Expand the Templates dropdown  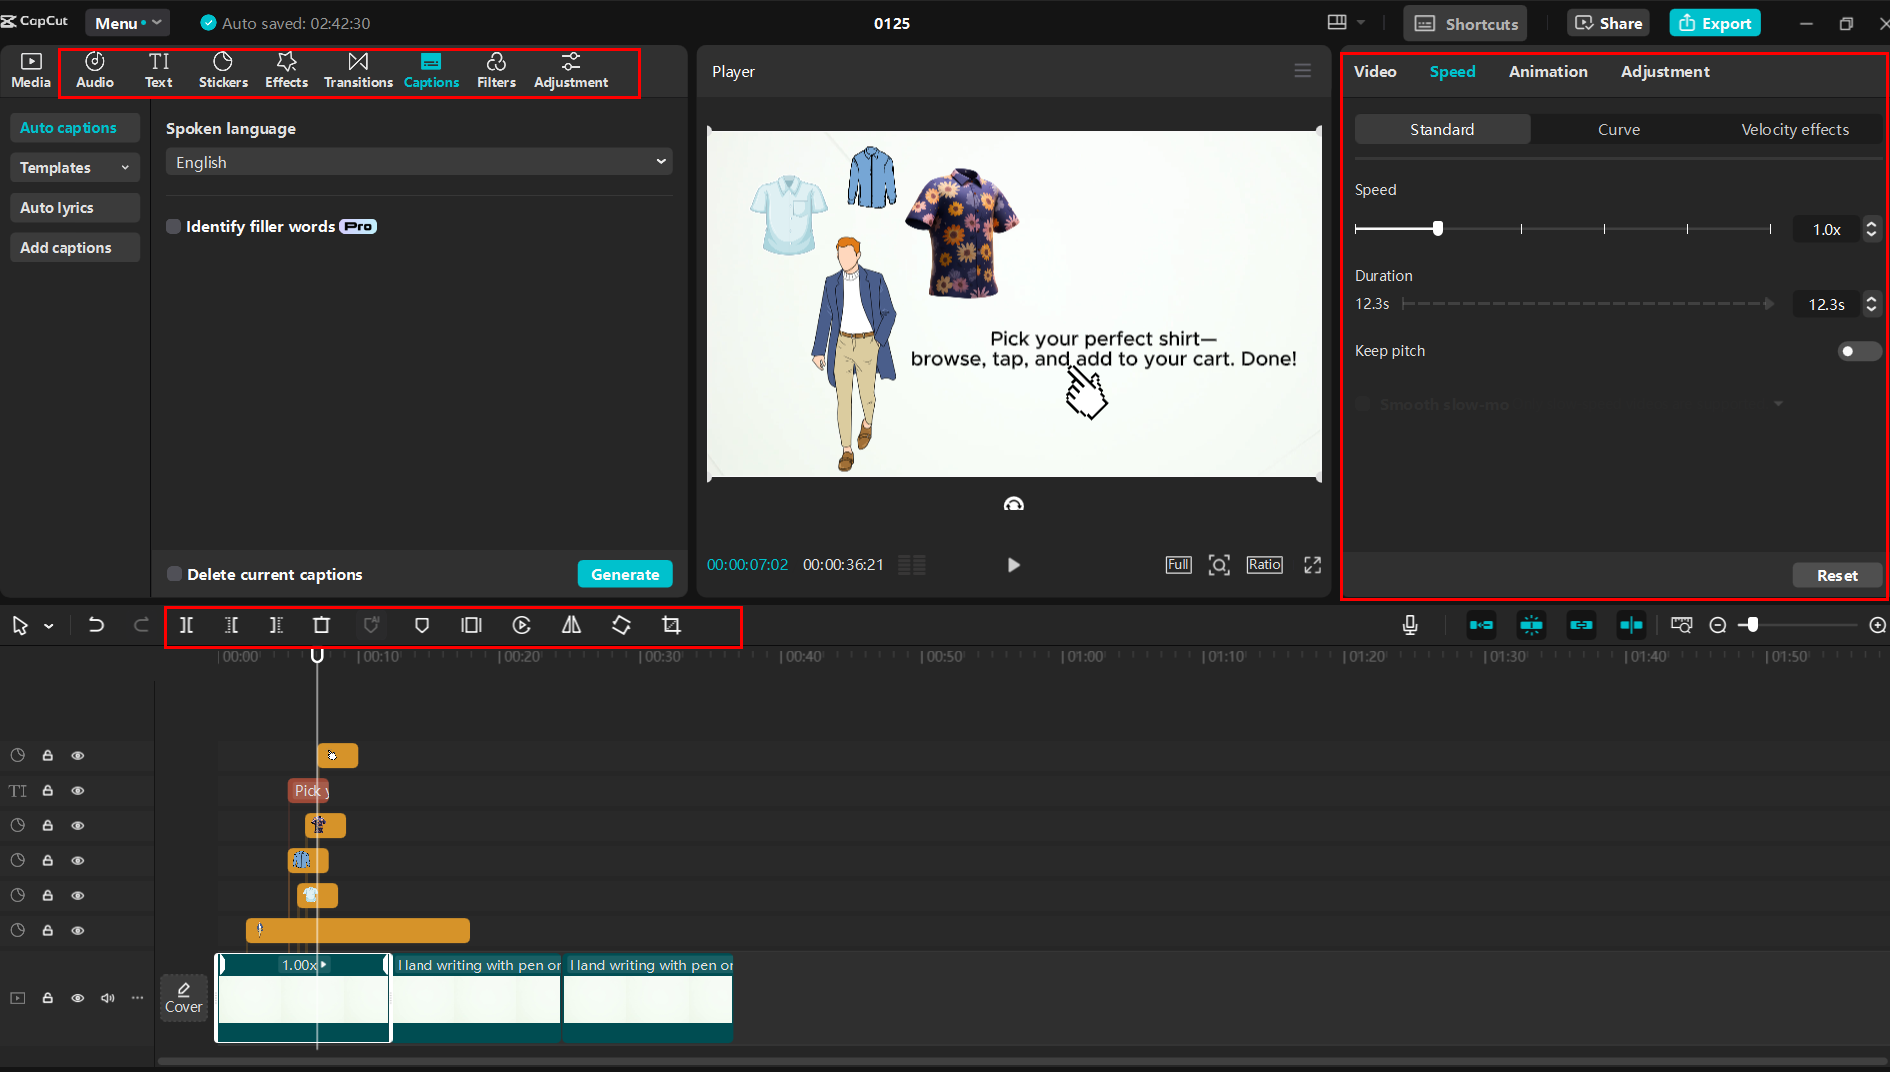point(74,167)
